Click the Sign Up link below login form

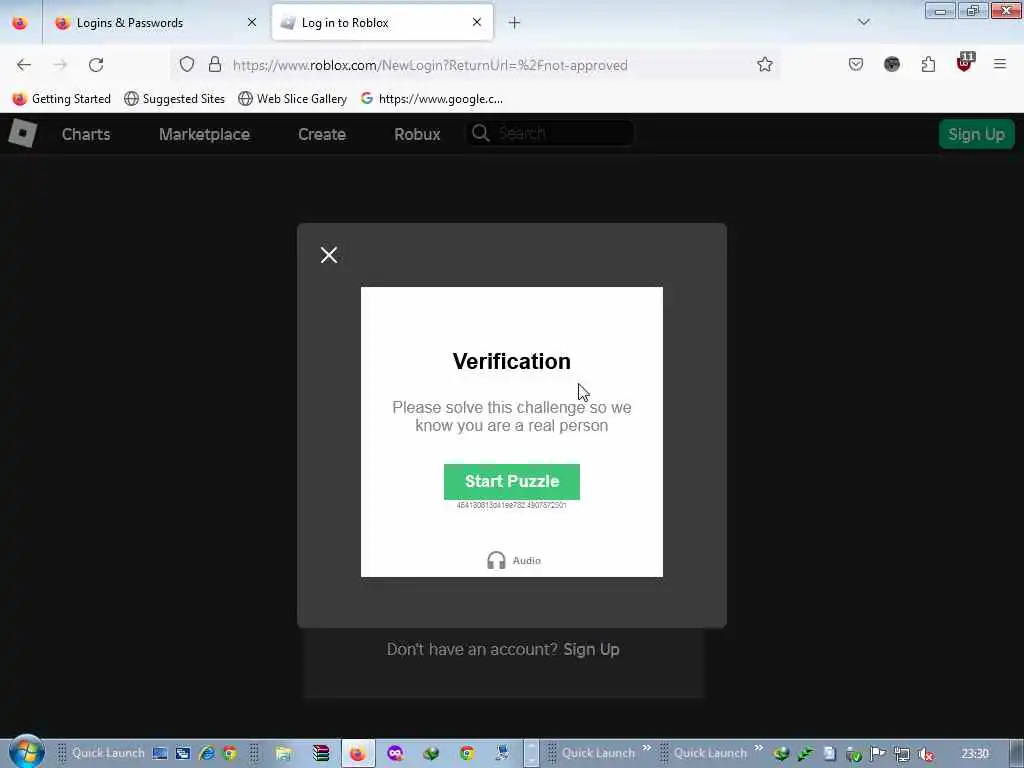click(x=591, y=649)
